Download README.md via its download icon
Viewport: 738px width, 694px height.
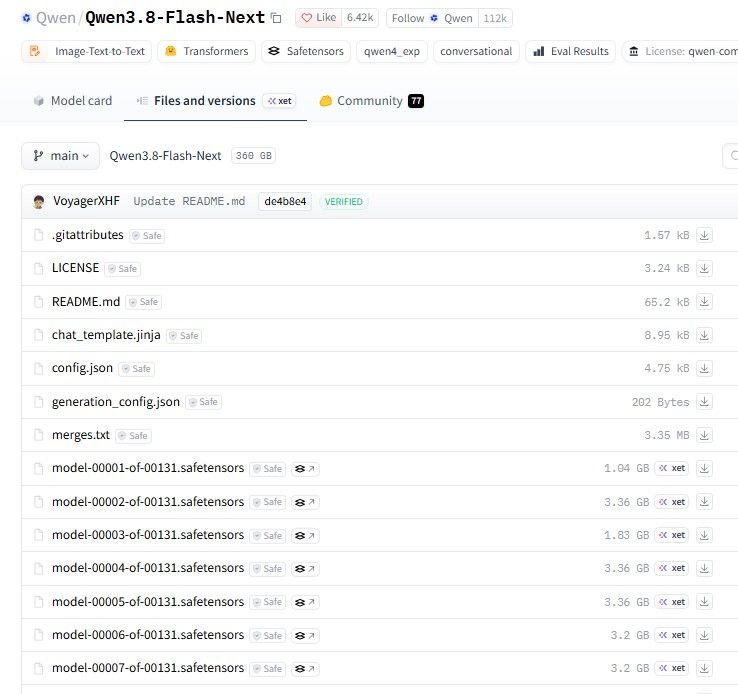coord(704,302)
